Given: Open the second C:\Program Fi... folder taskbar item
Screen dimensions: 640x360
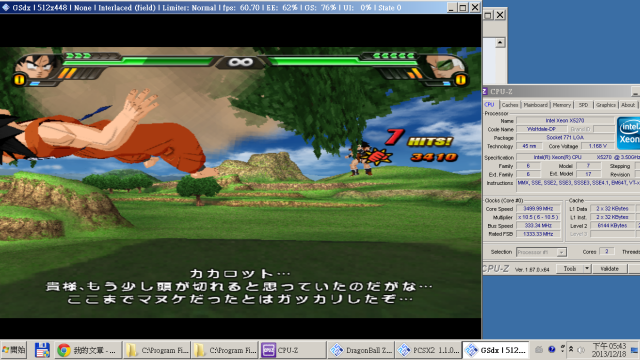Looking at the screenshot, I should 224,350.
